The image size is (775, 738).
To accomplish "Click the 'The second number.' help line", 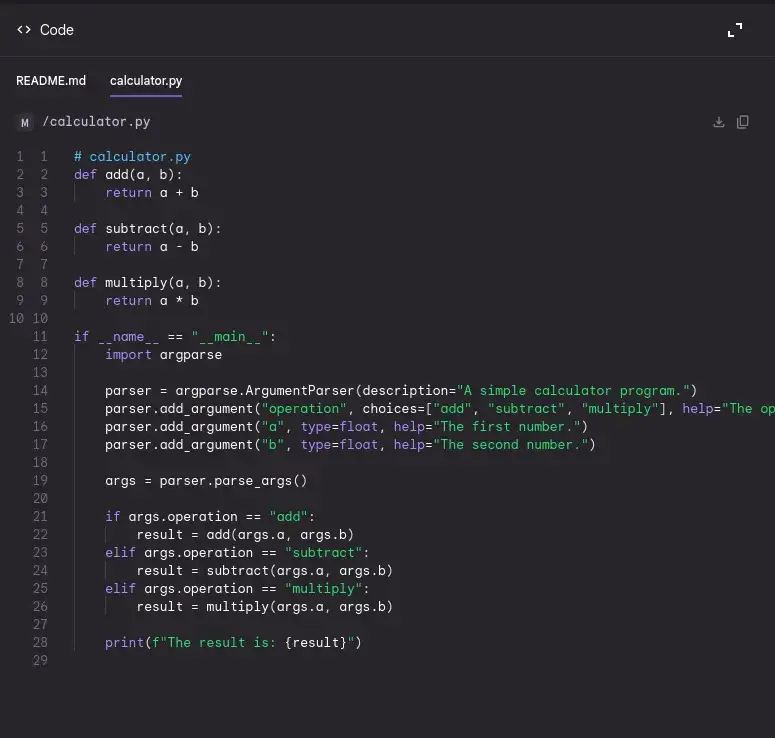I will pos(350,445).
